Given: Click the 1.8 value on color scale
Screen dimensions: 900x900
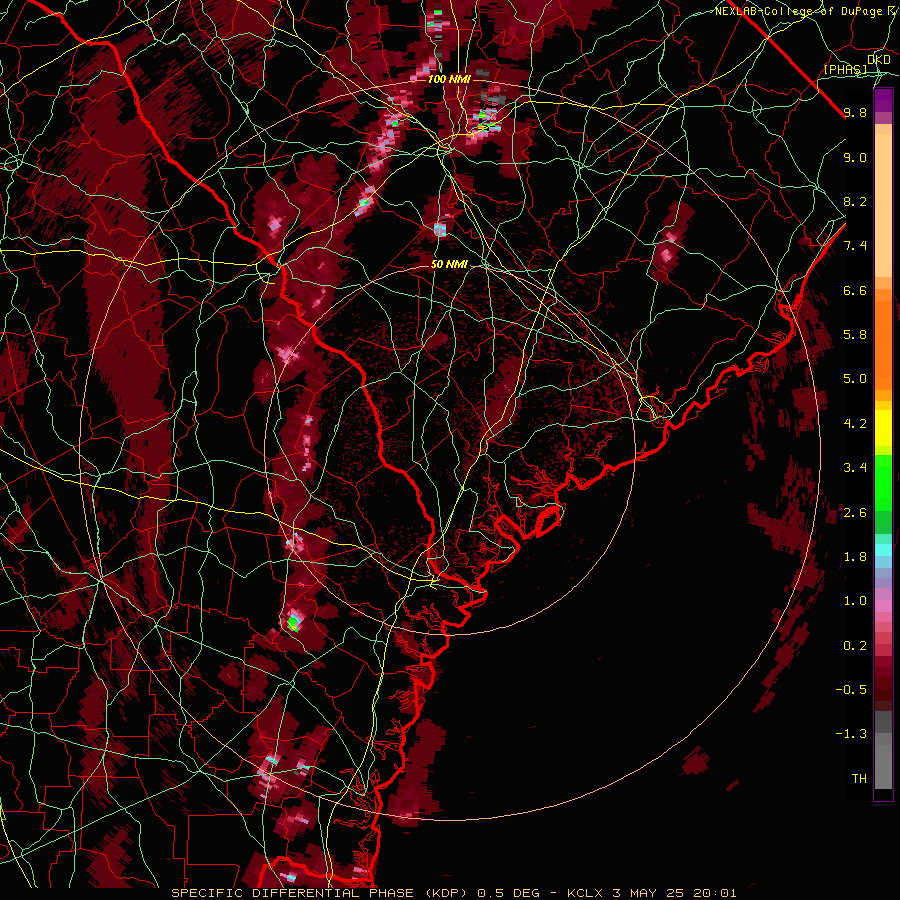Looking at the screenshot, I should click(855, 556).
